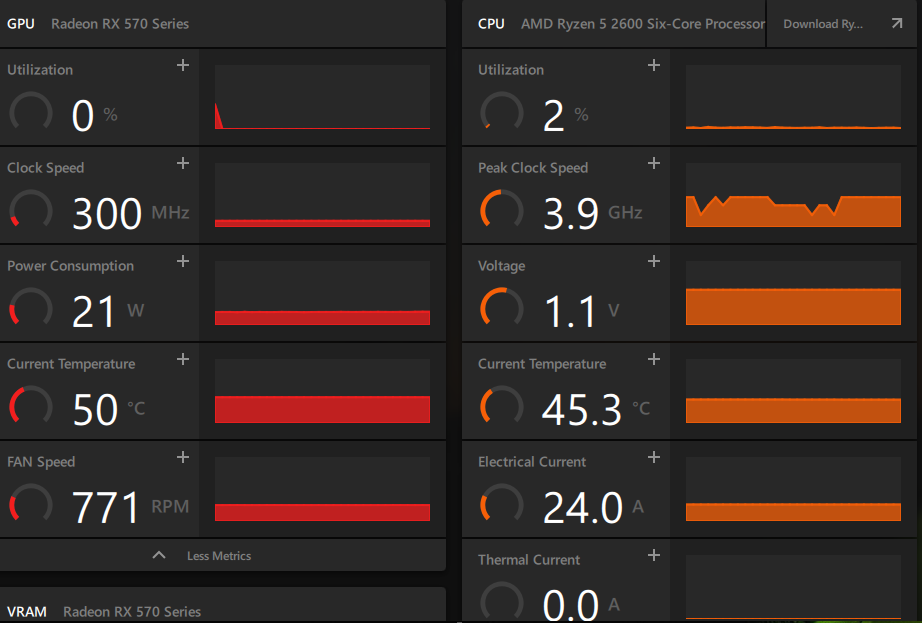922x623 pixels.
Task: Click the CPU Electrical Current graph
Action: [793, 490]
